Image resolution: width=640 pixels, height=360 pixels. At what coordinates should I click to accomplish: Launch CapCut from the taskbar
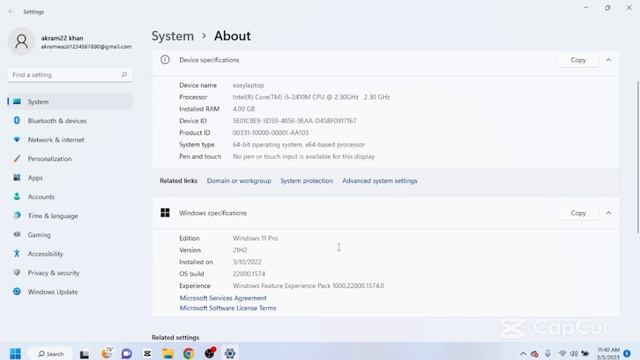coord(147,353)
